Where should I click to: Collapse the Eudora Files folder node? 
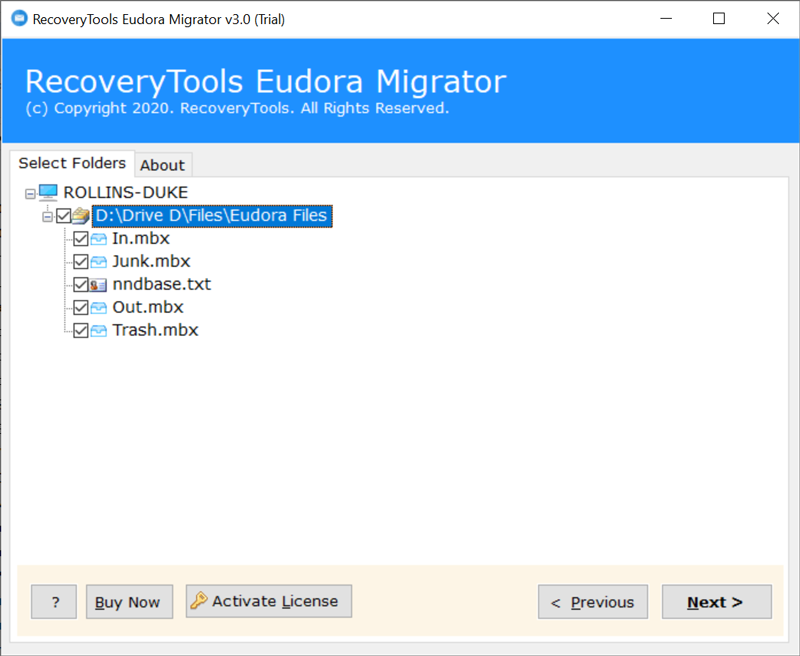(x=47, y=217)
